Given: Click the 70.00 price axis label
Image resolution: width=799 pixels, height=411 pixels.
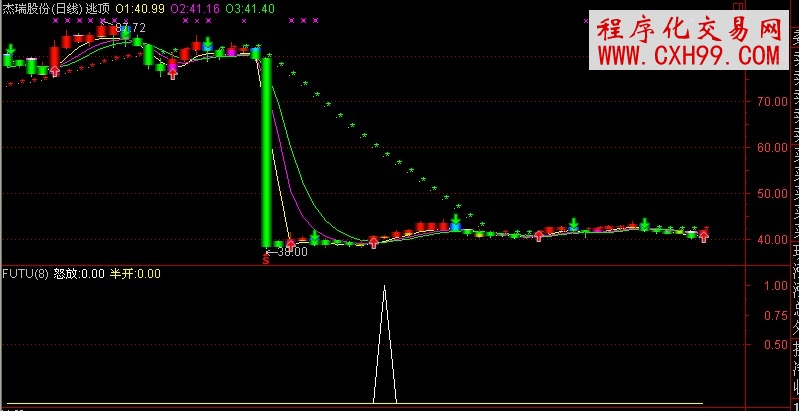Looking at the screenshot, I should [x=772, y=101].
